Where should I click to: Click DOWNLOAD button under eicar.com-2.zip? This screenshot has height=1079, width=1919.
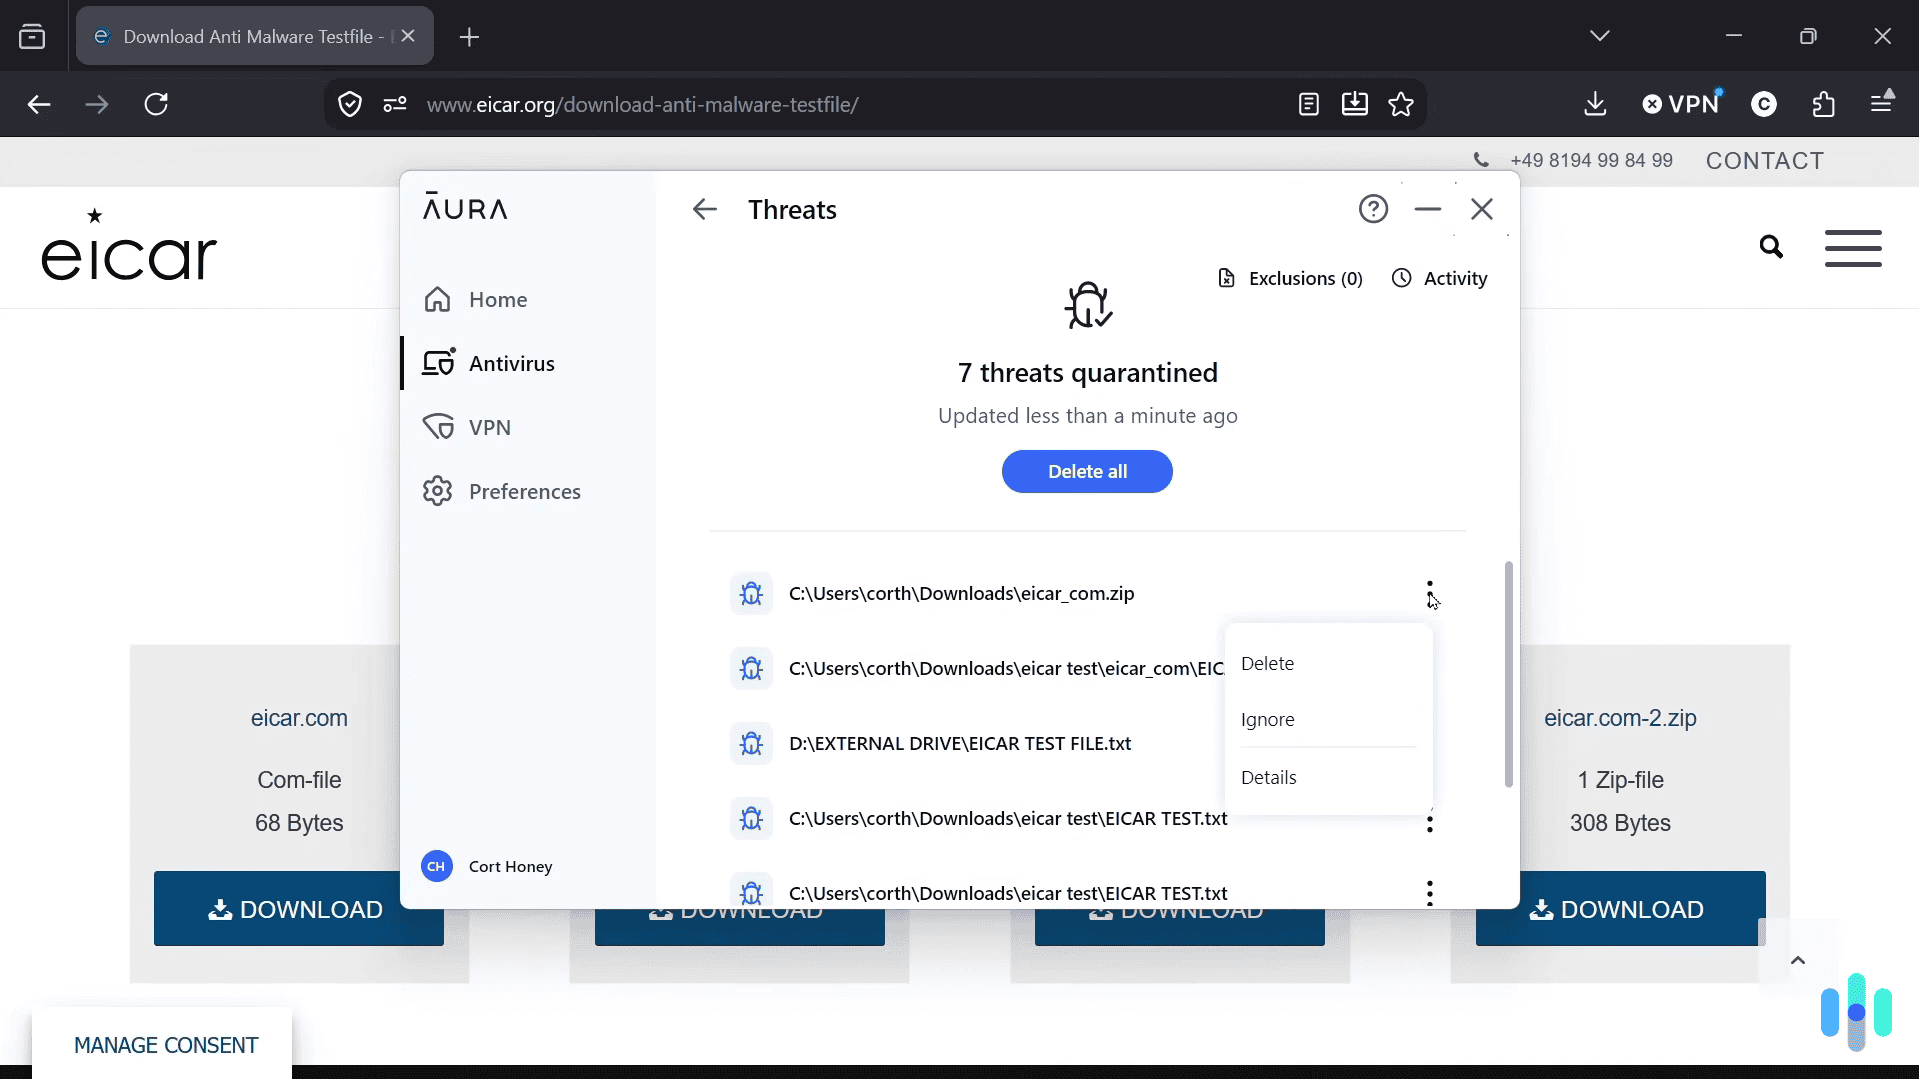[1620, 909]
